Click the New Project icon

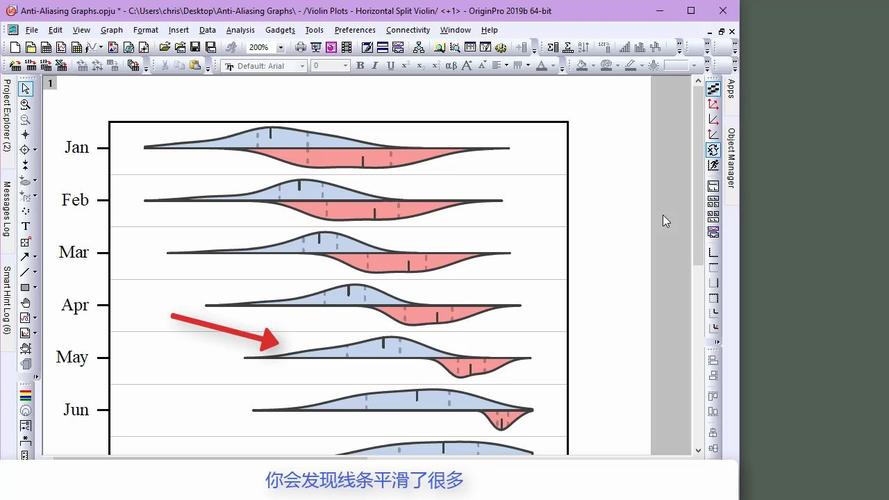click(16, 47)
